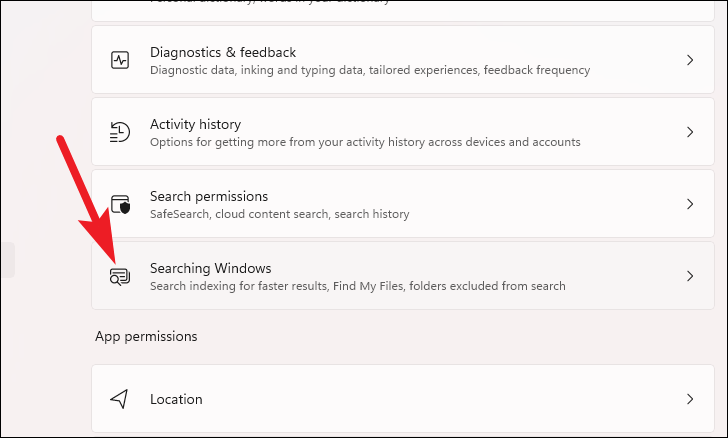Expand Location settings with the chevron
Image resolution: width=728 pixels, height=438 pixels.
690,399
